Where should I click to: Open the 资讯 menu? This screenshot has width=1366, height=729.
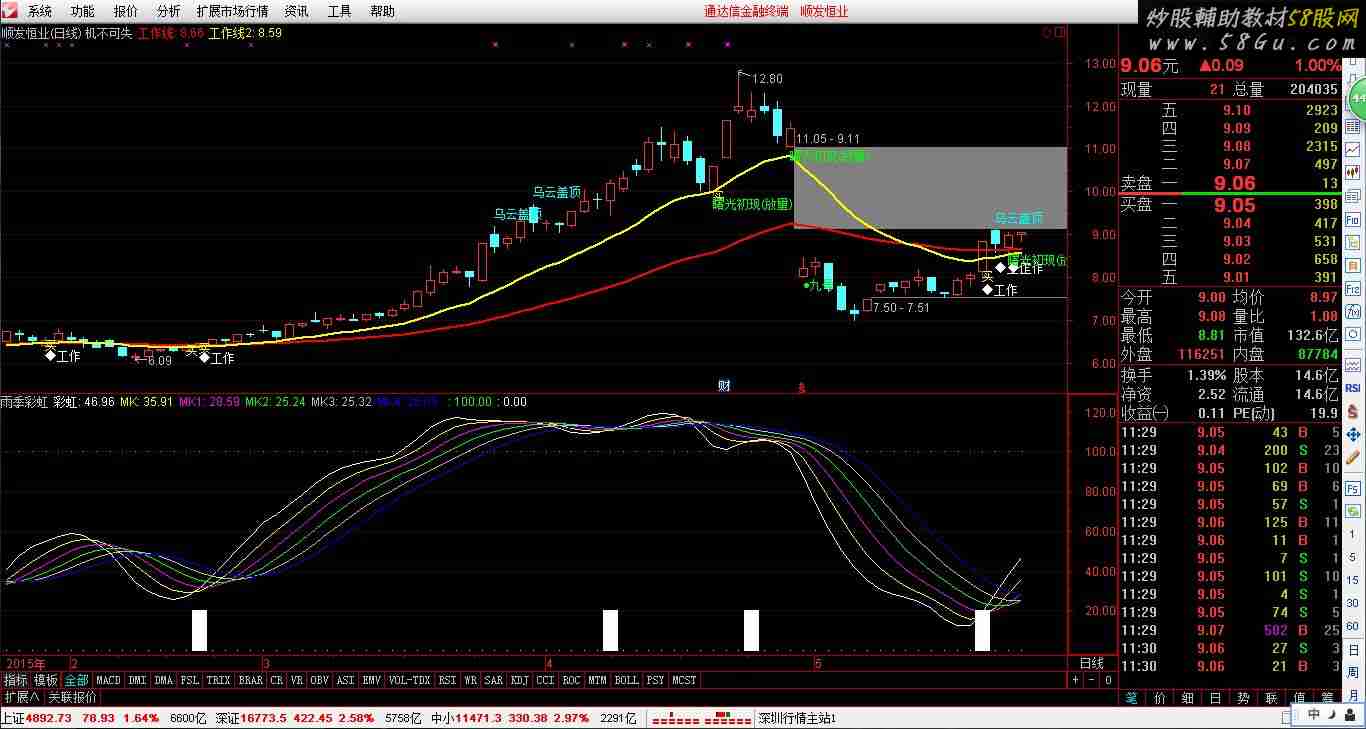pyautogui.click(x=297, y=11)
